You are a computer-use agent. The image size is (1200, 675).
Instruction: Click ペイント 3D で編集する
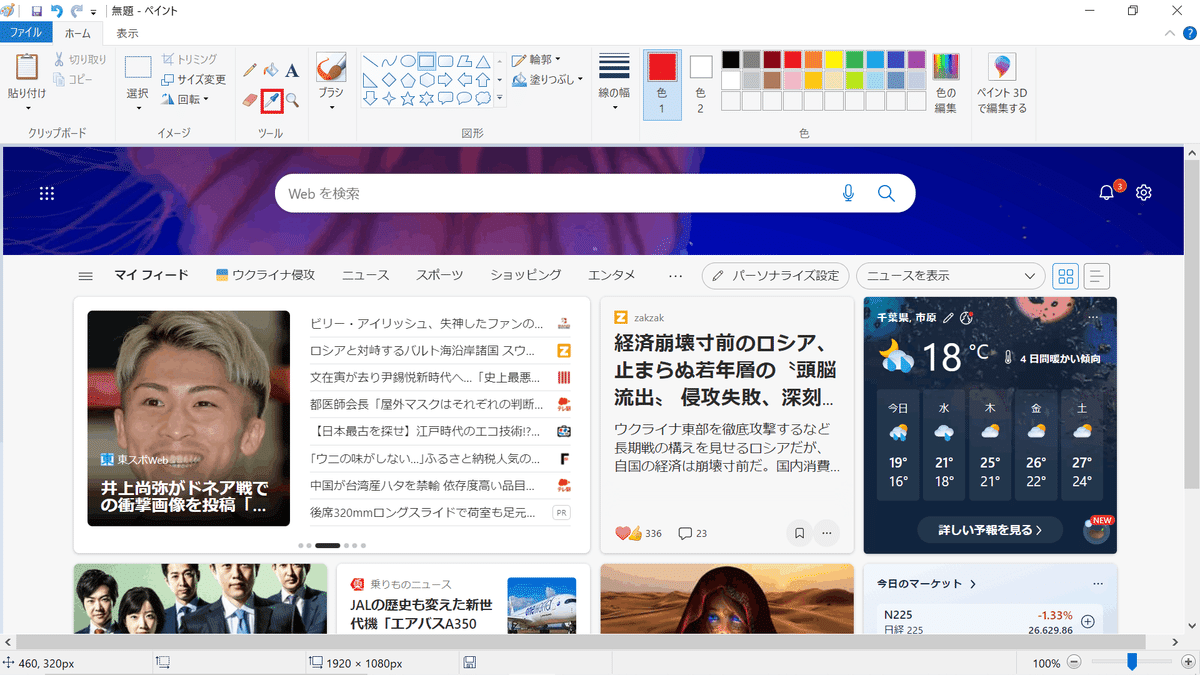point(1002,83)
